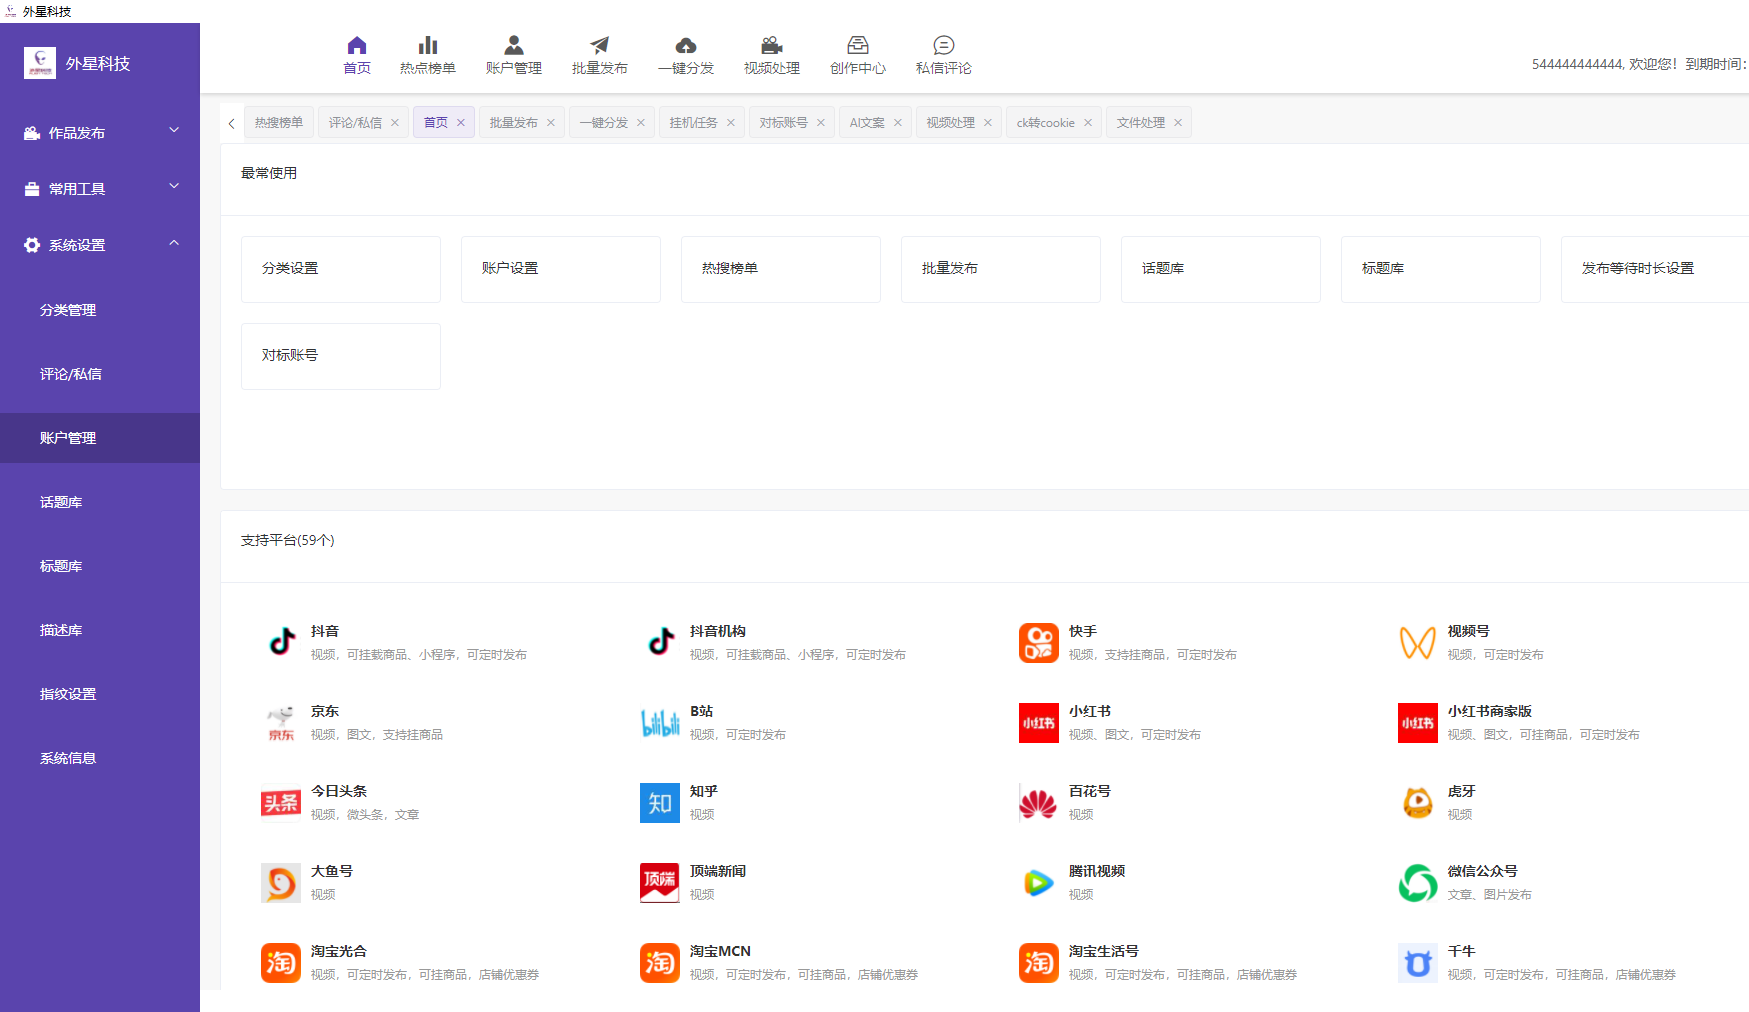The height and width of the screenshot is (1012, 1749).
Task: Switch to the 挂机任务 tab
Action: coord(693,123)
